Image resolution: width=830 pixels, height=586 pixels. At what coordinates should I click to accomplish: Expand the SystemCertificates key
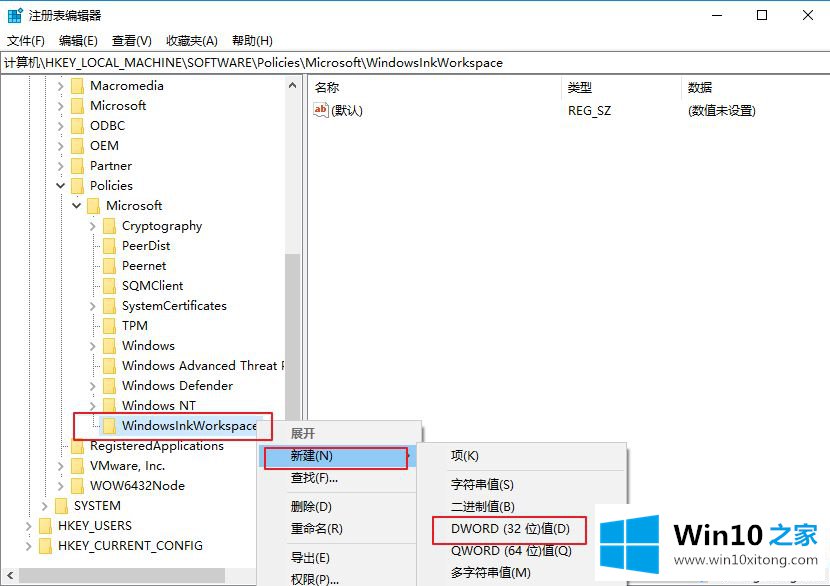coord(93,306)
